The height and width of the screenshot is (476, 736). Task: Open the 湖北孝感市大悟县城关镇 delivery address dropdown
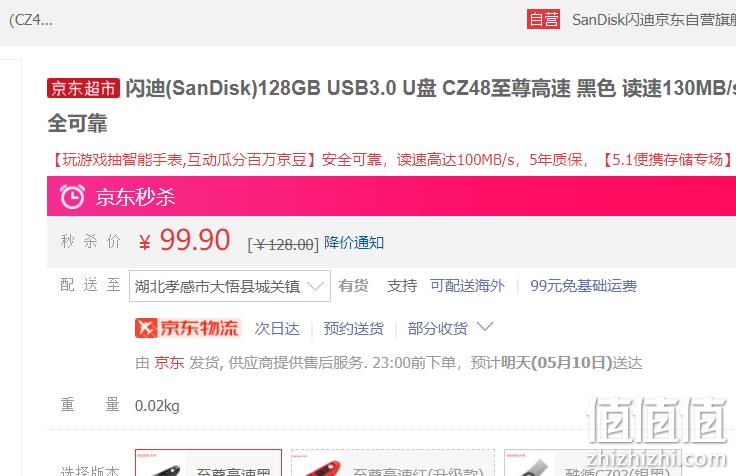pos(230,286)
